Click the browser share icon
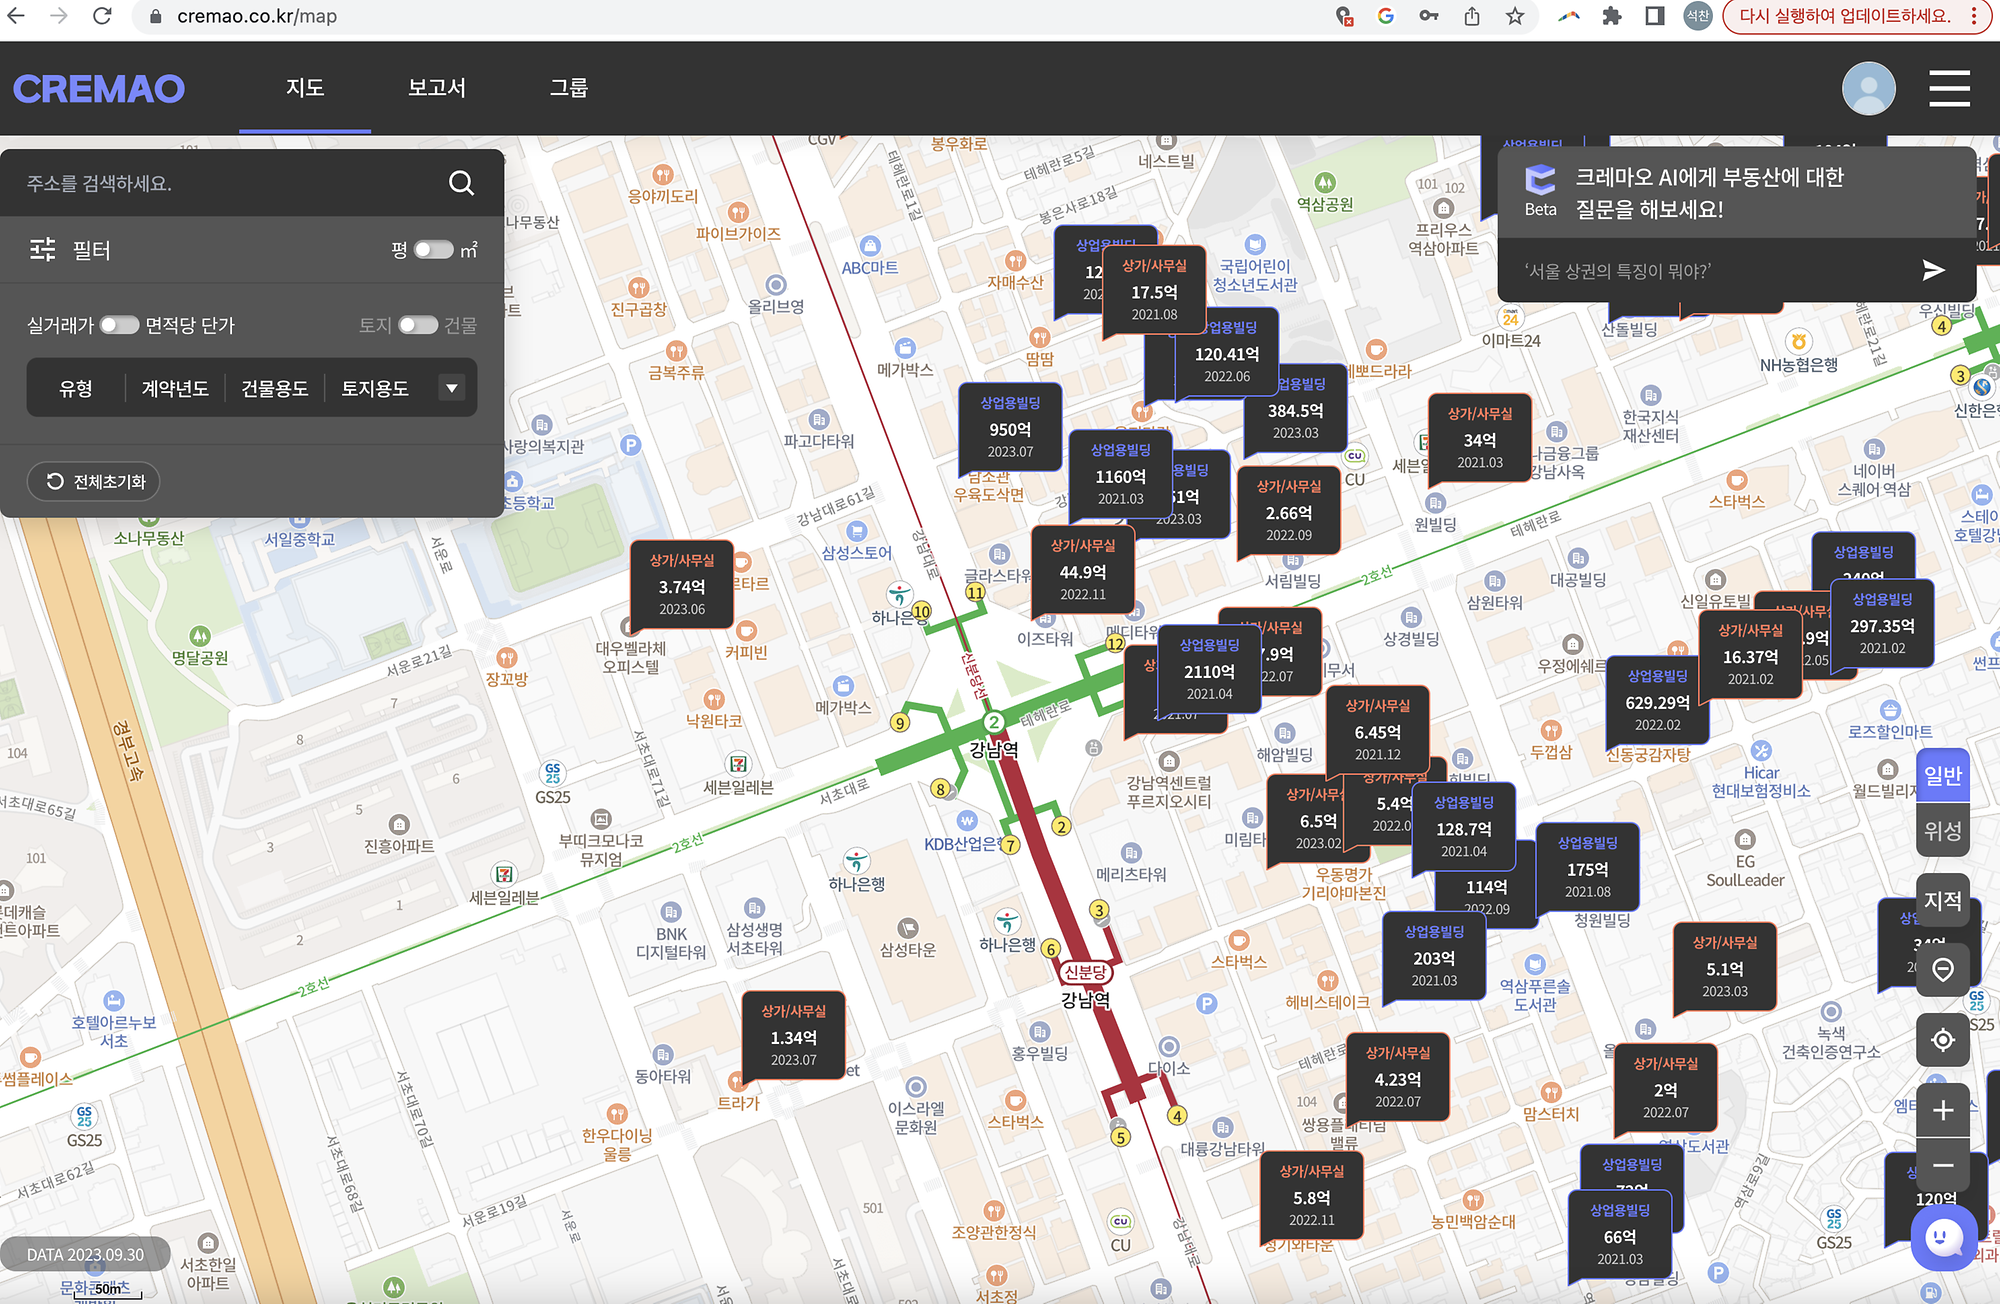The width and height of the screenshot is (2000, 1304). click(1472, 16)
